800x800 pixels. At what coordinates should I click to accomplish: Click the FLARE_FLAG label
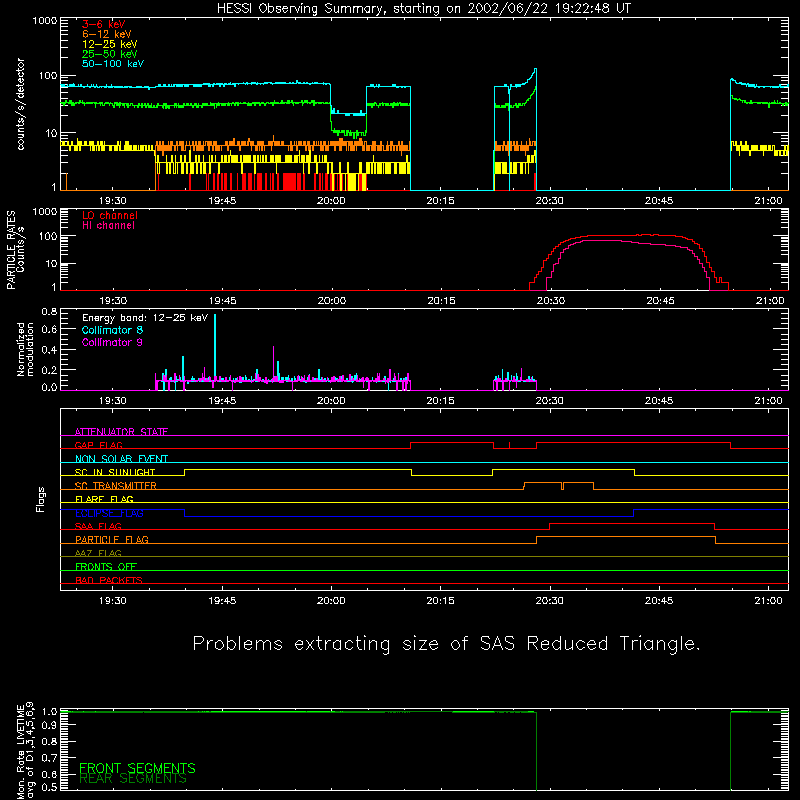pos(104,499)
